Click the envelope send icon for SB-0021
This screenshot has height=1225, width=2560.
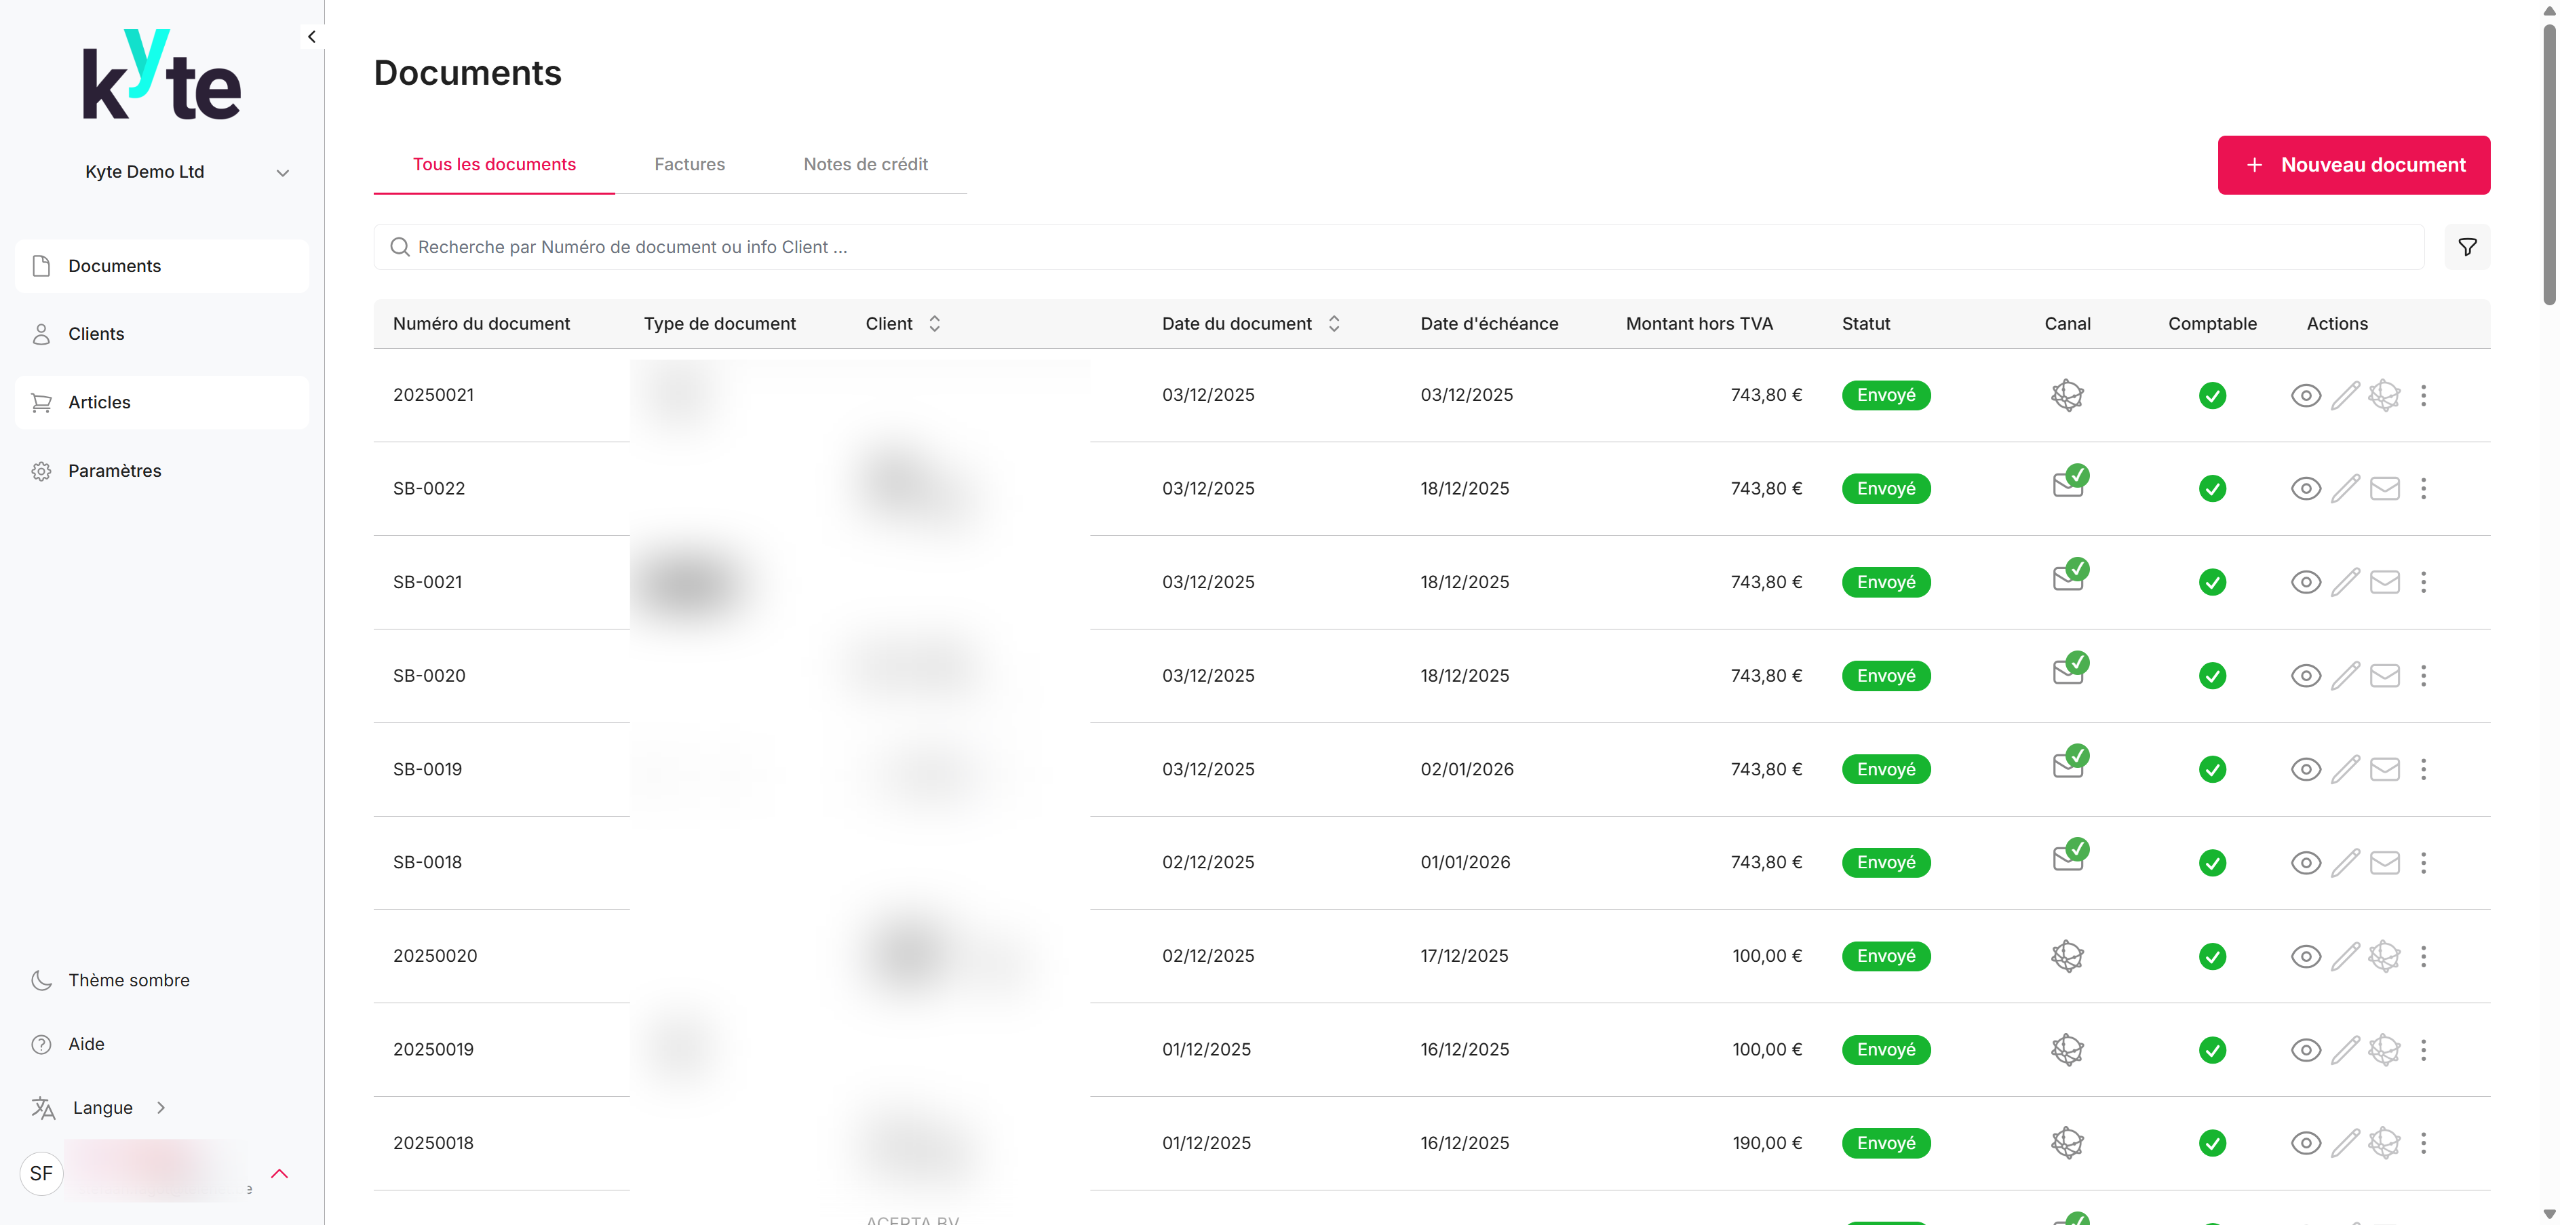(2385, 582)
